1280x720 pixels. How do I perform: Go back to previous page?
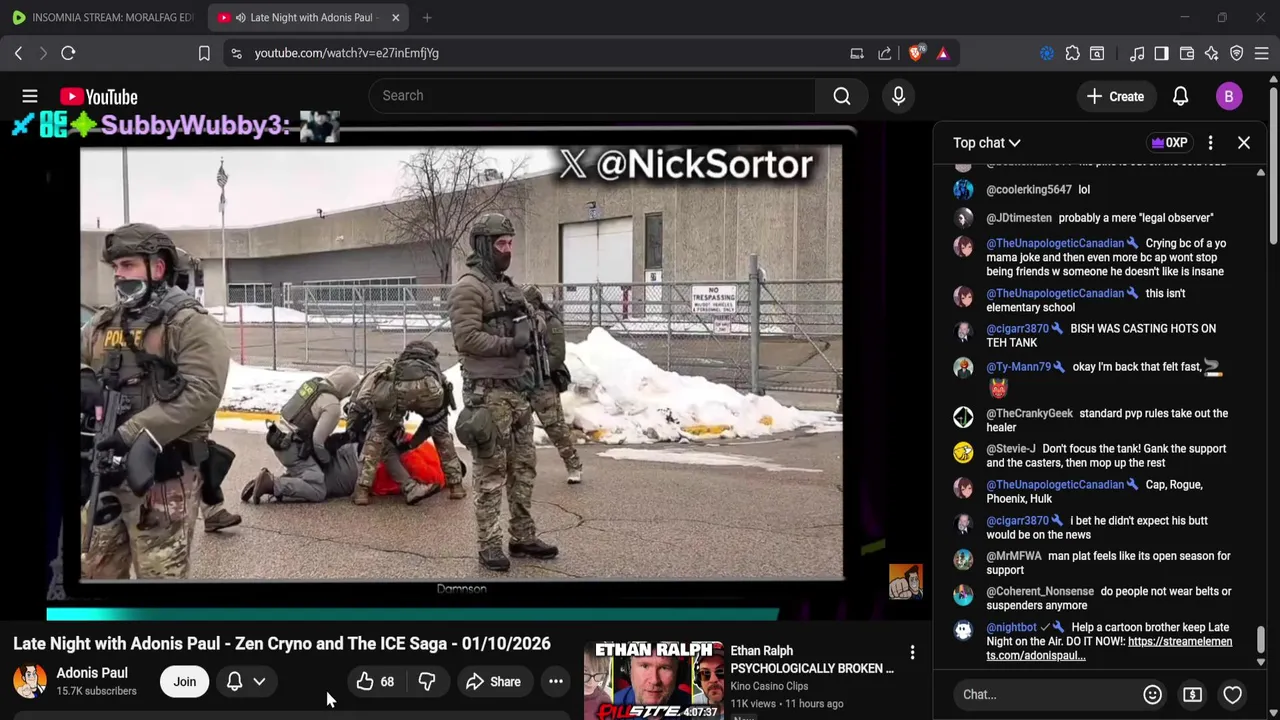click(18, 53)
